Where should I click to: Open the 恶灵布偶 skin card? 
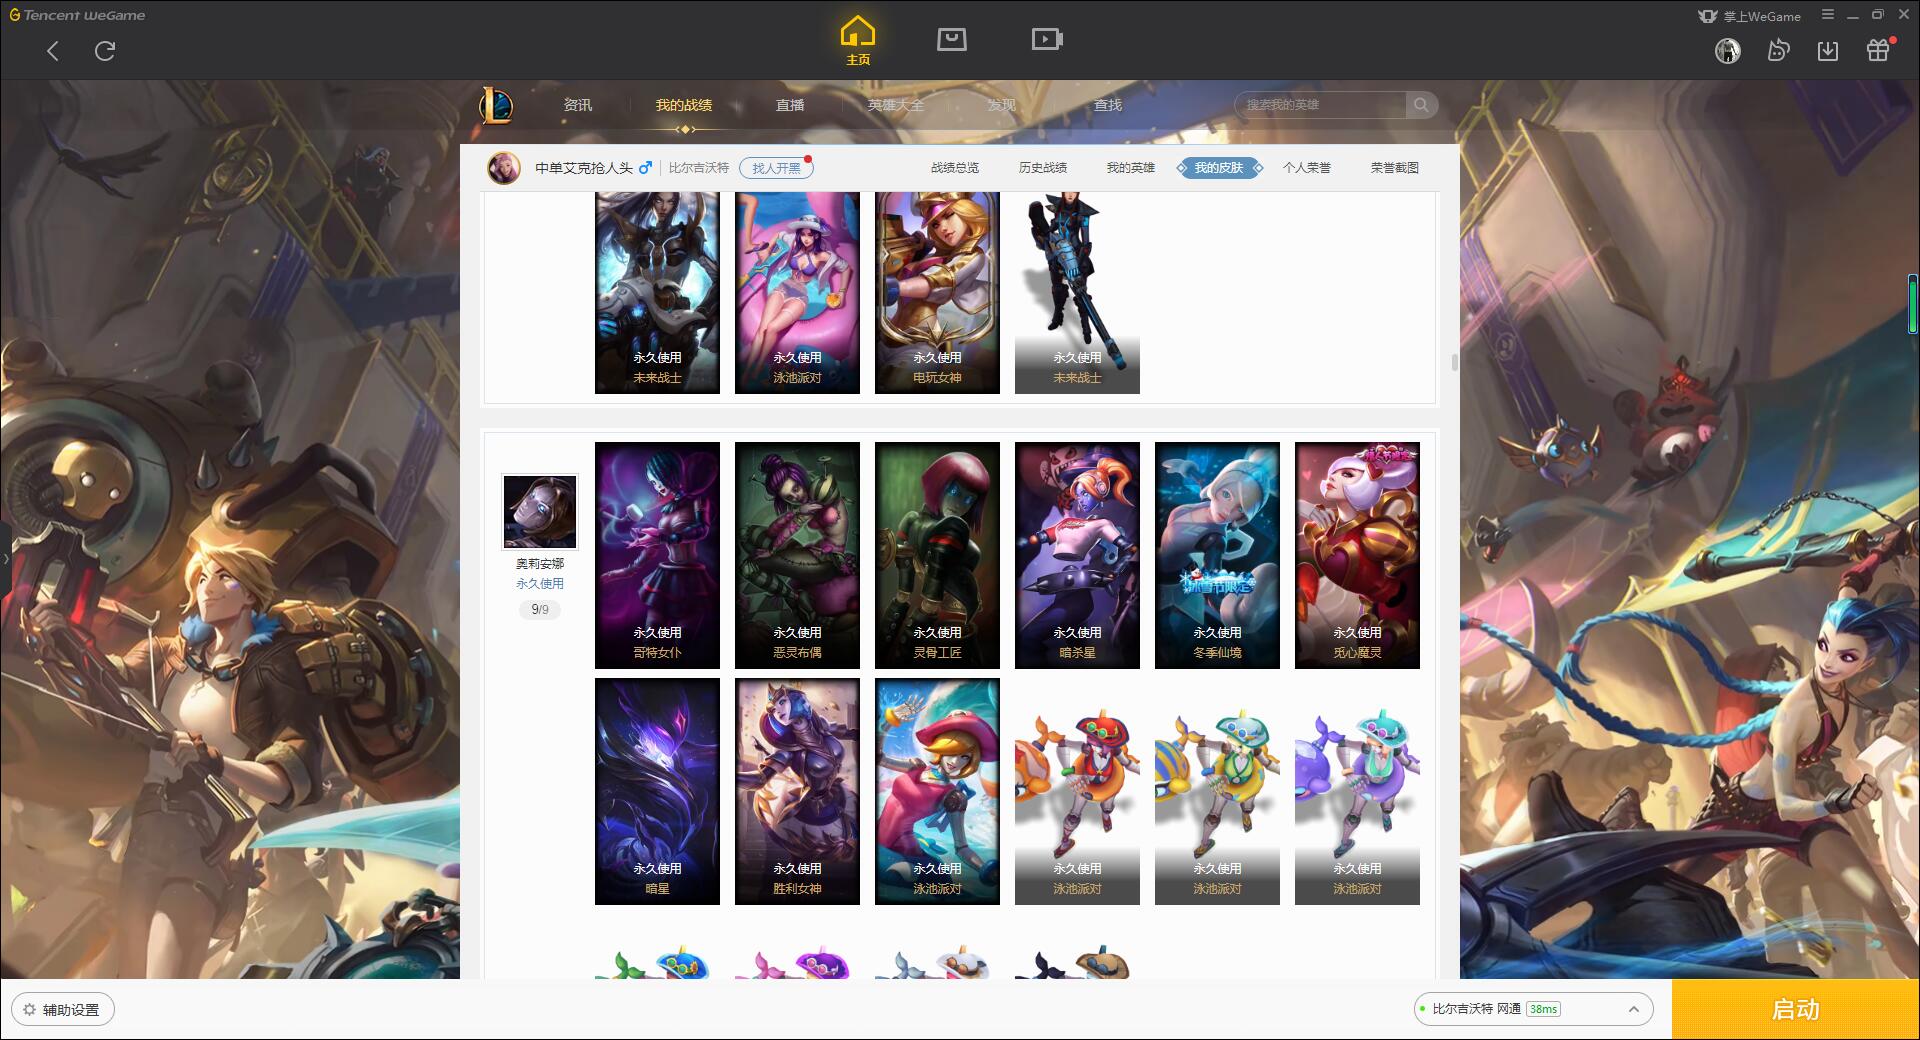pyautogui.click(x=797, y=555)
